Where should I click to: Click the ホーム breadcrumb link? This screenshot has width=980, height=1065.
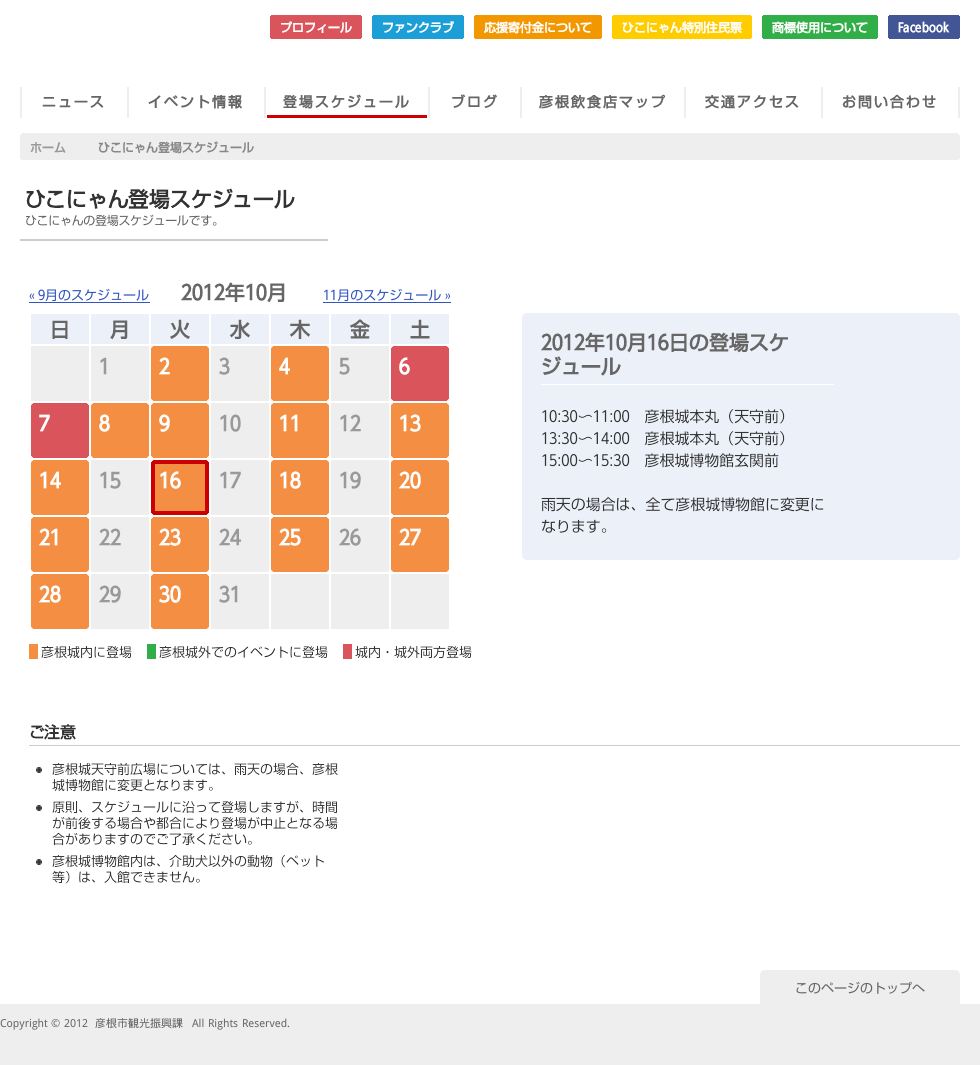(x=48, y=147)
